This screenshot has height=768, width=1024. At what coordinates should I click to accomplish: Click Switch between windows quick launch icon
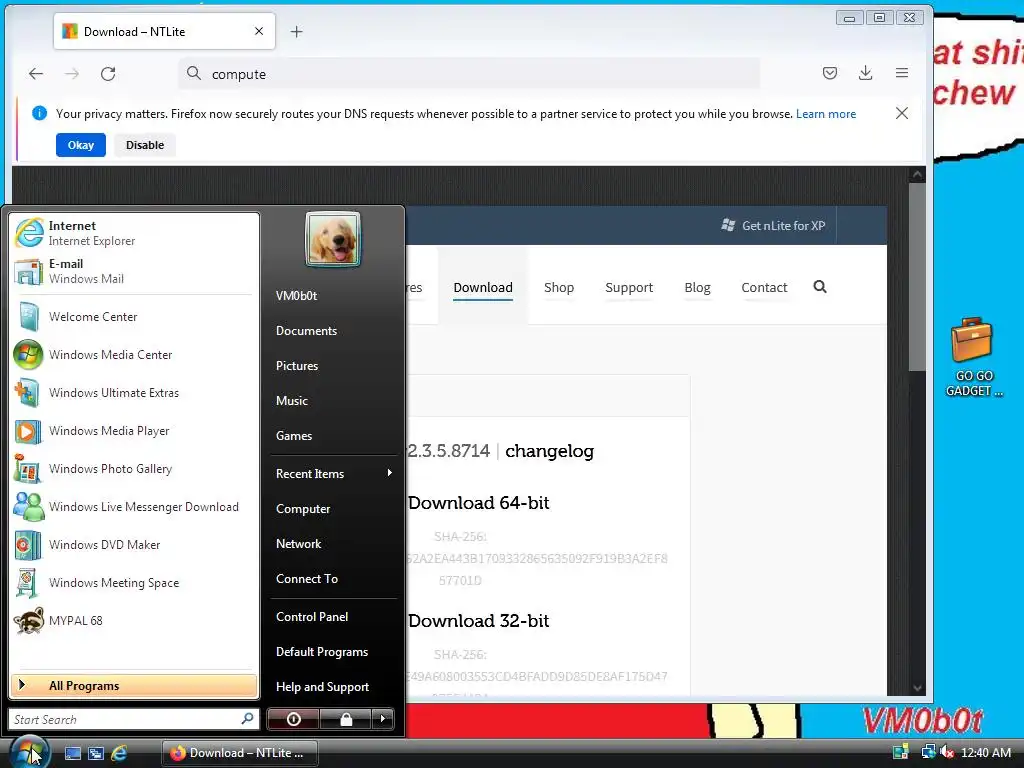pyautogui.click(x=96, y=753)
